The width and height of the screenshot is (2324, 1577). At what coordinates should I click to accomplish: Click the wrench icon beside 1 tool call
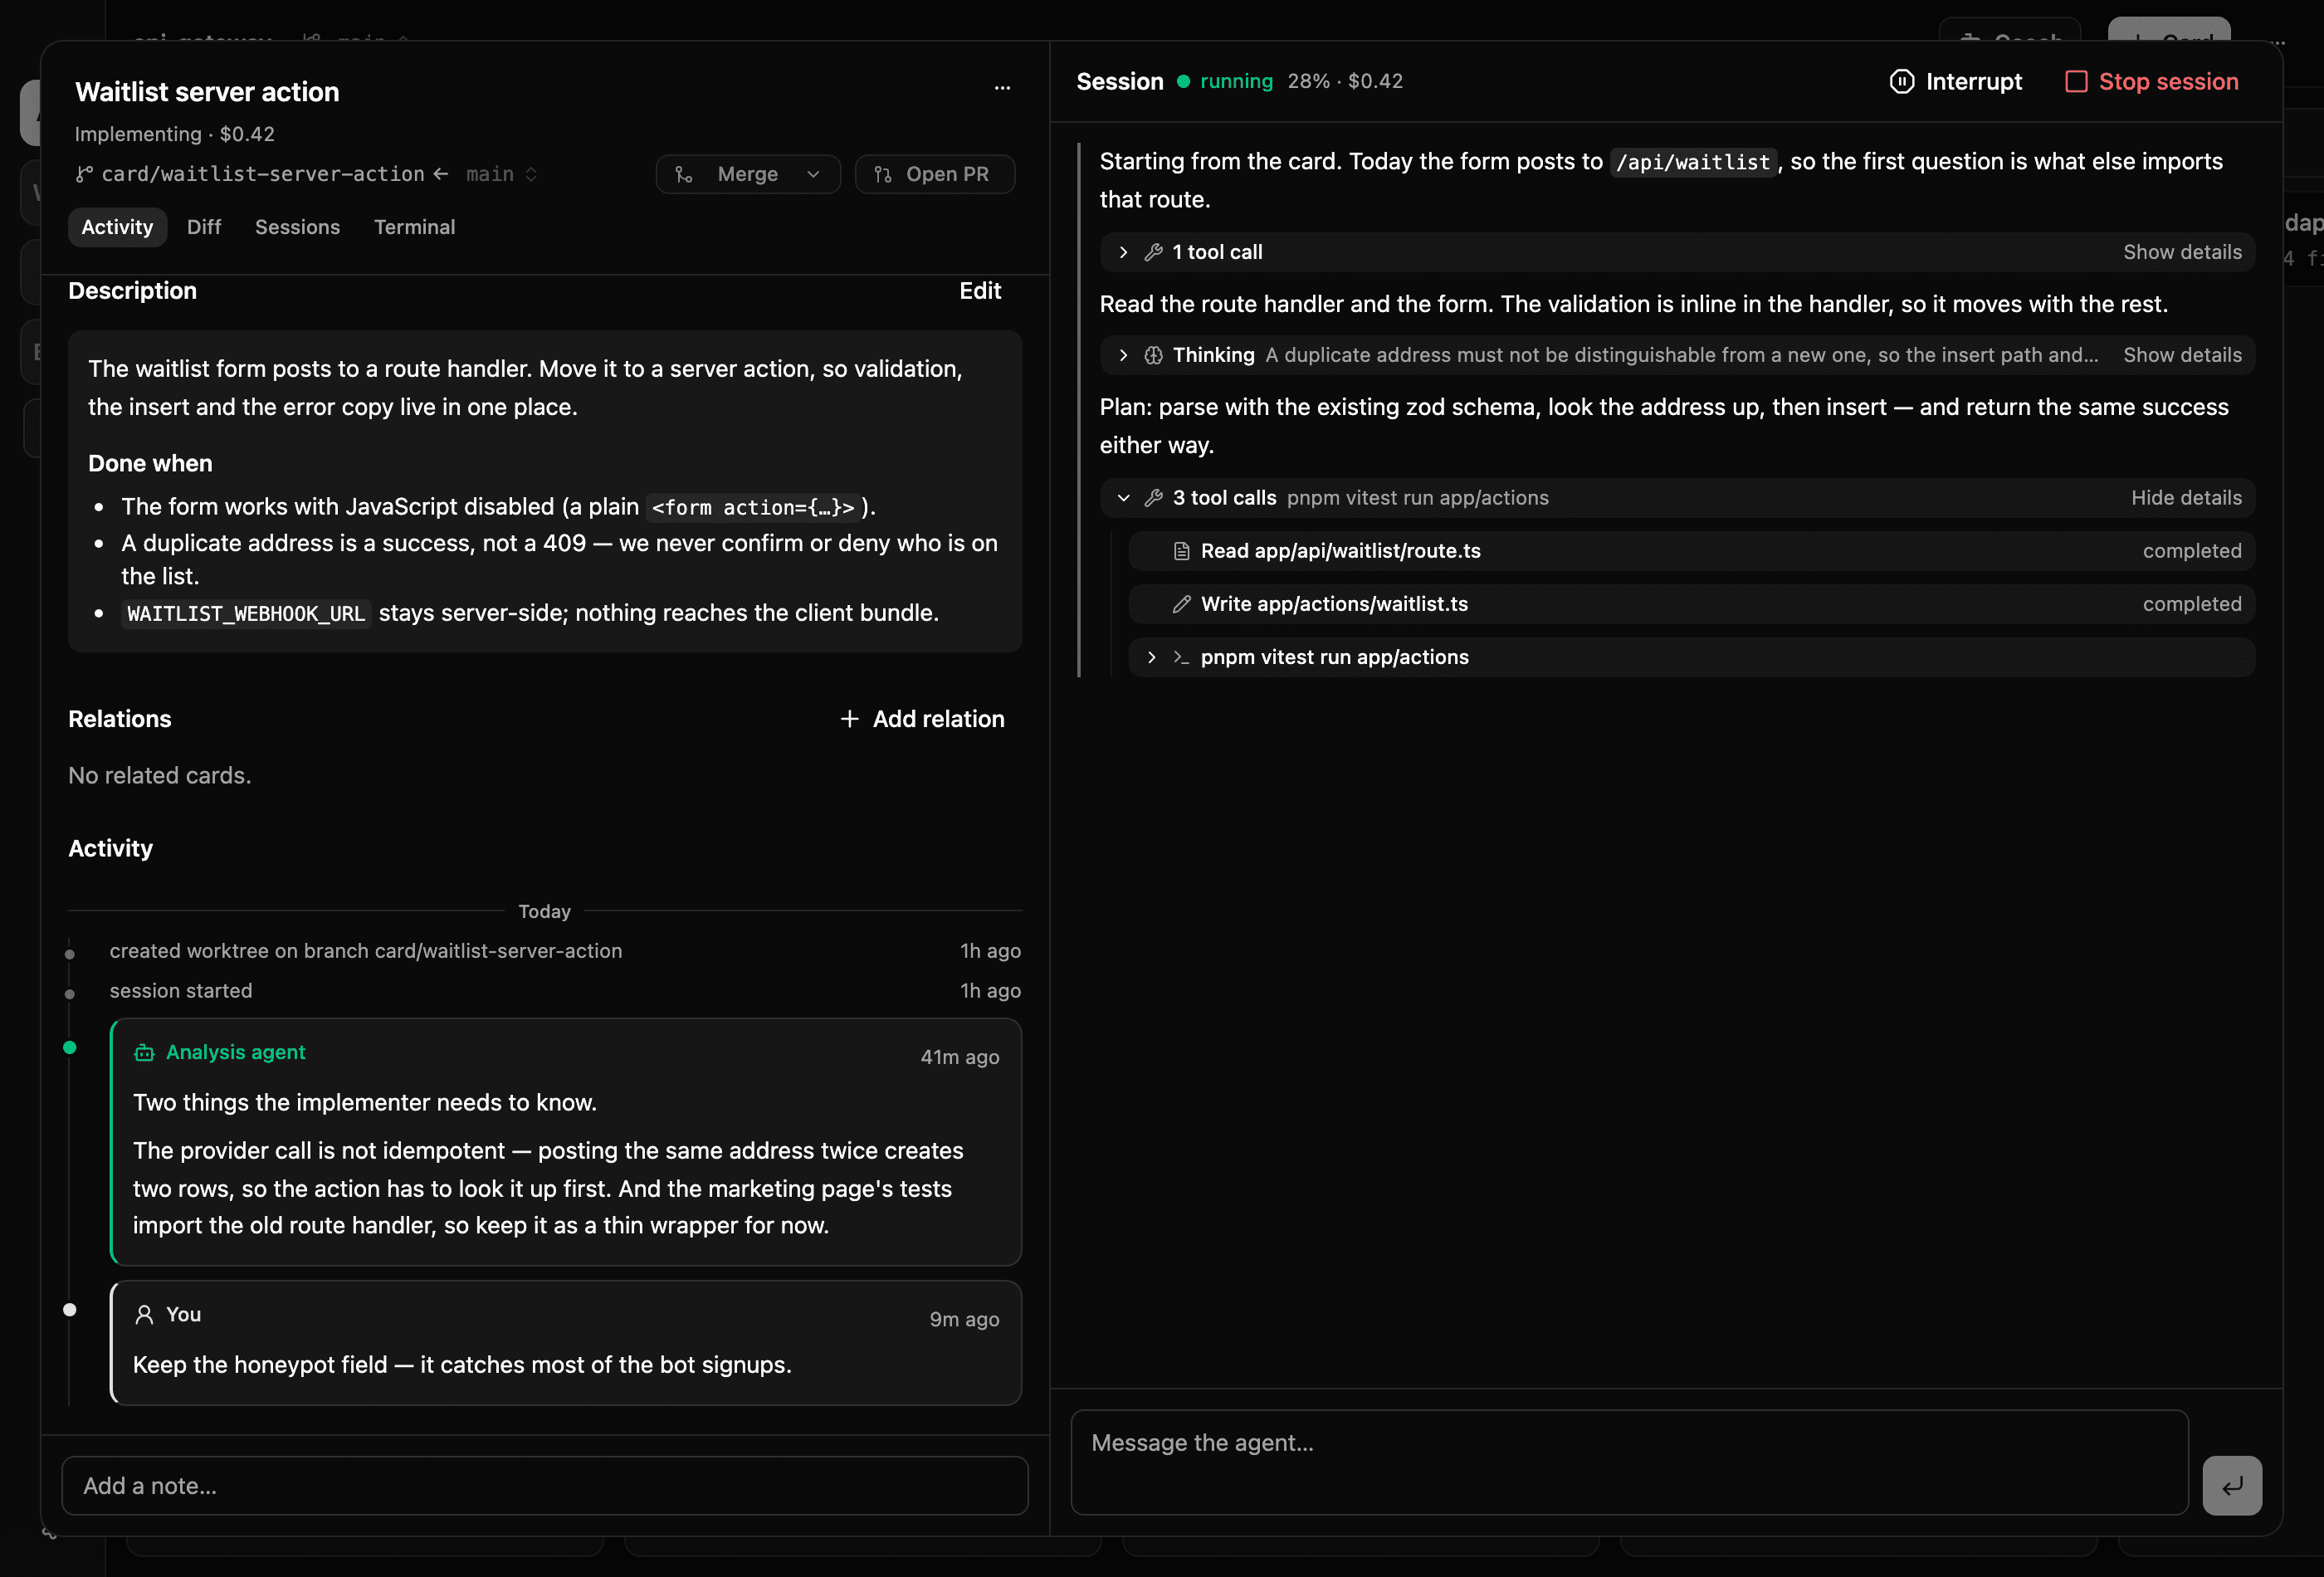tap(1153, 252)
